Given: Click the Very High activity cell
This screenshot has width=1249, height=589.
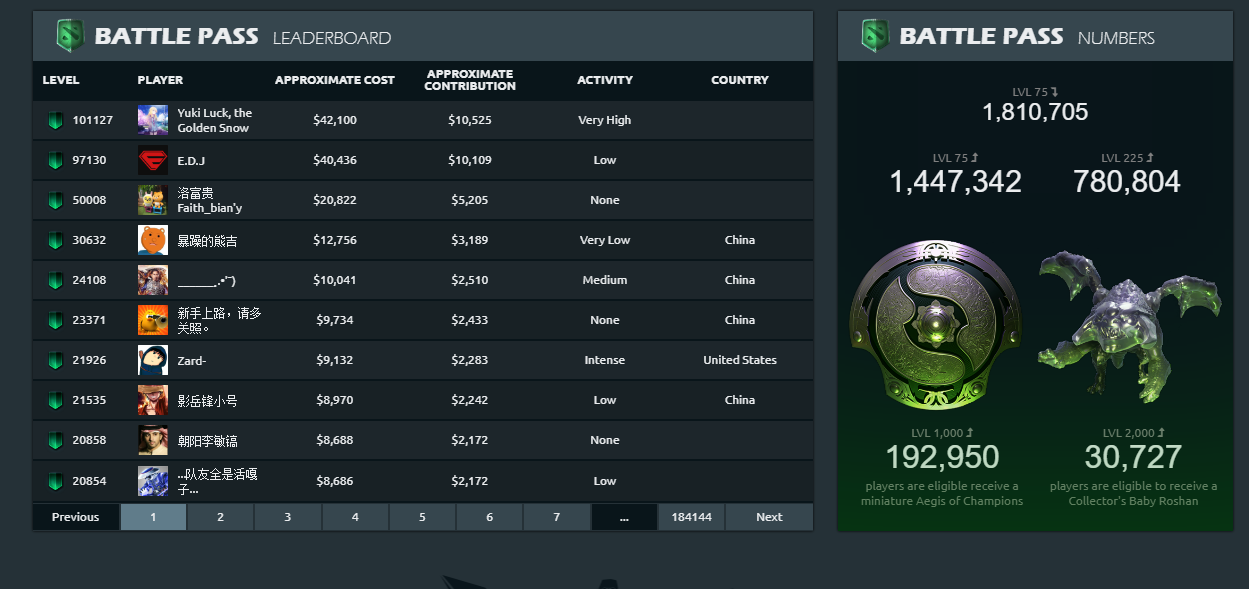Looking at the screenshot, I should pyautogui.click(x=605, y=120).
